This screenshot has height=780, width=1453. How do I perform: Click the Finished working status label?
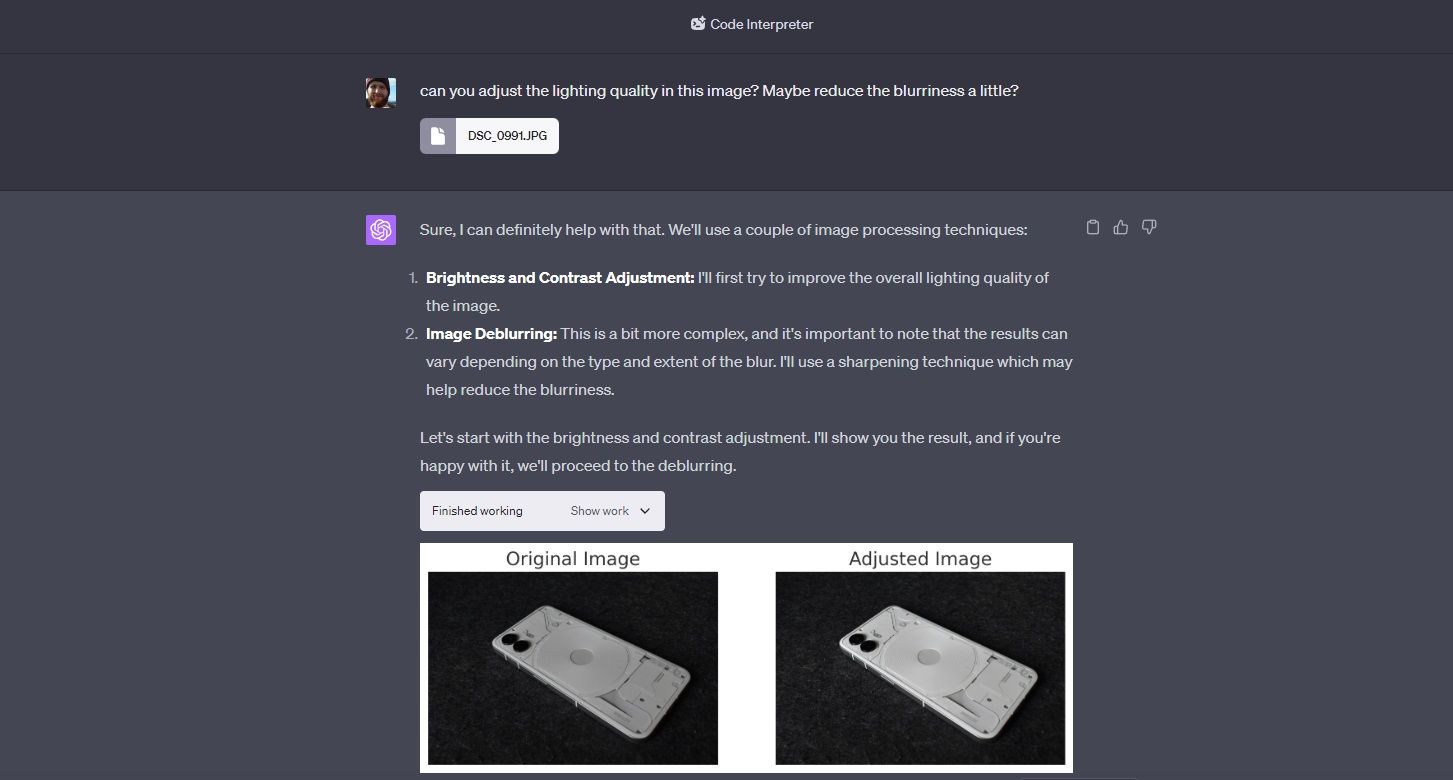click(x=477, y=511)
